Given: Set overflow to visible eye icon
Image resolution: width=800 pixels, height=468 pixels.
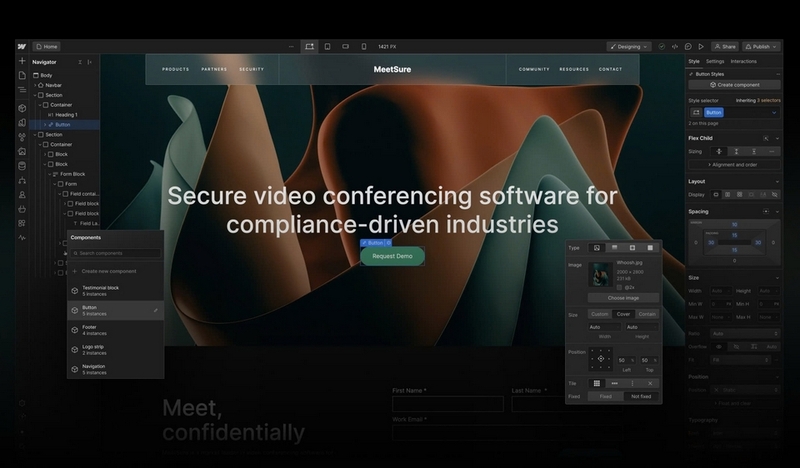Looking at the screenshot, I should click(x=719, y=347).
